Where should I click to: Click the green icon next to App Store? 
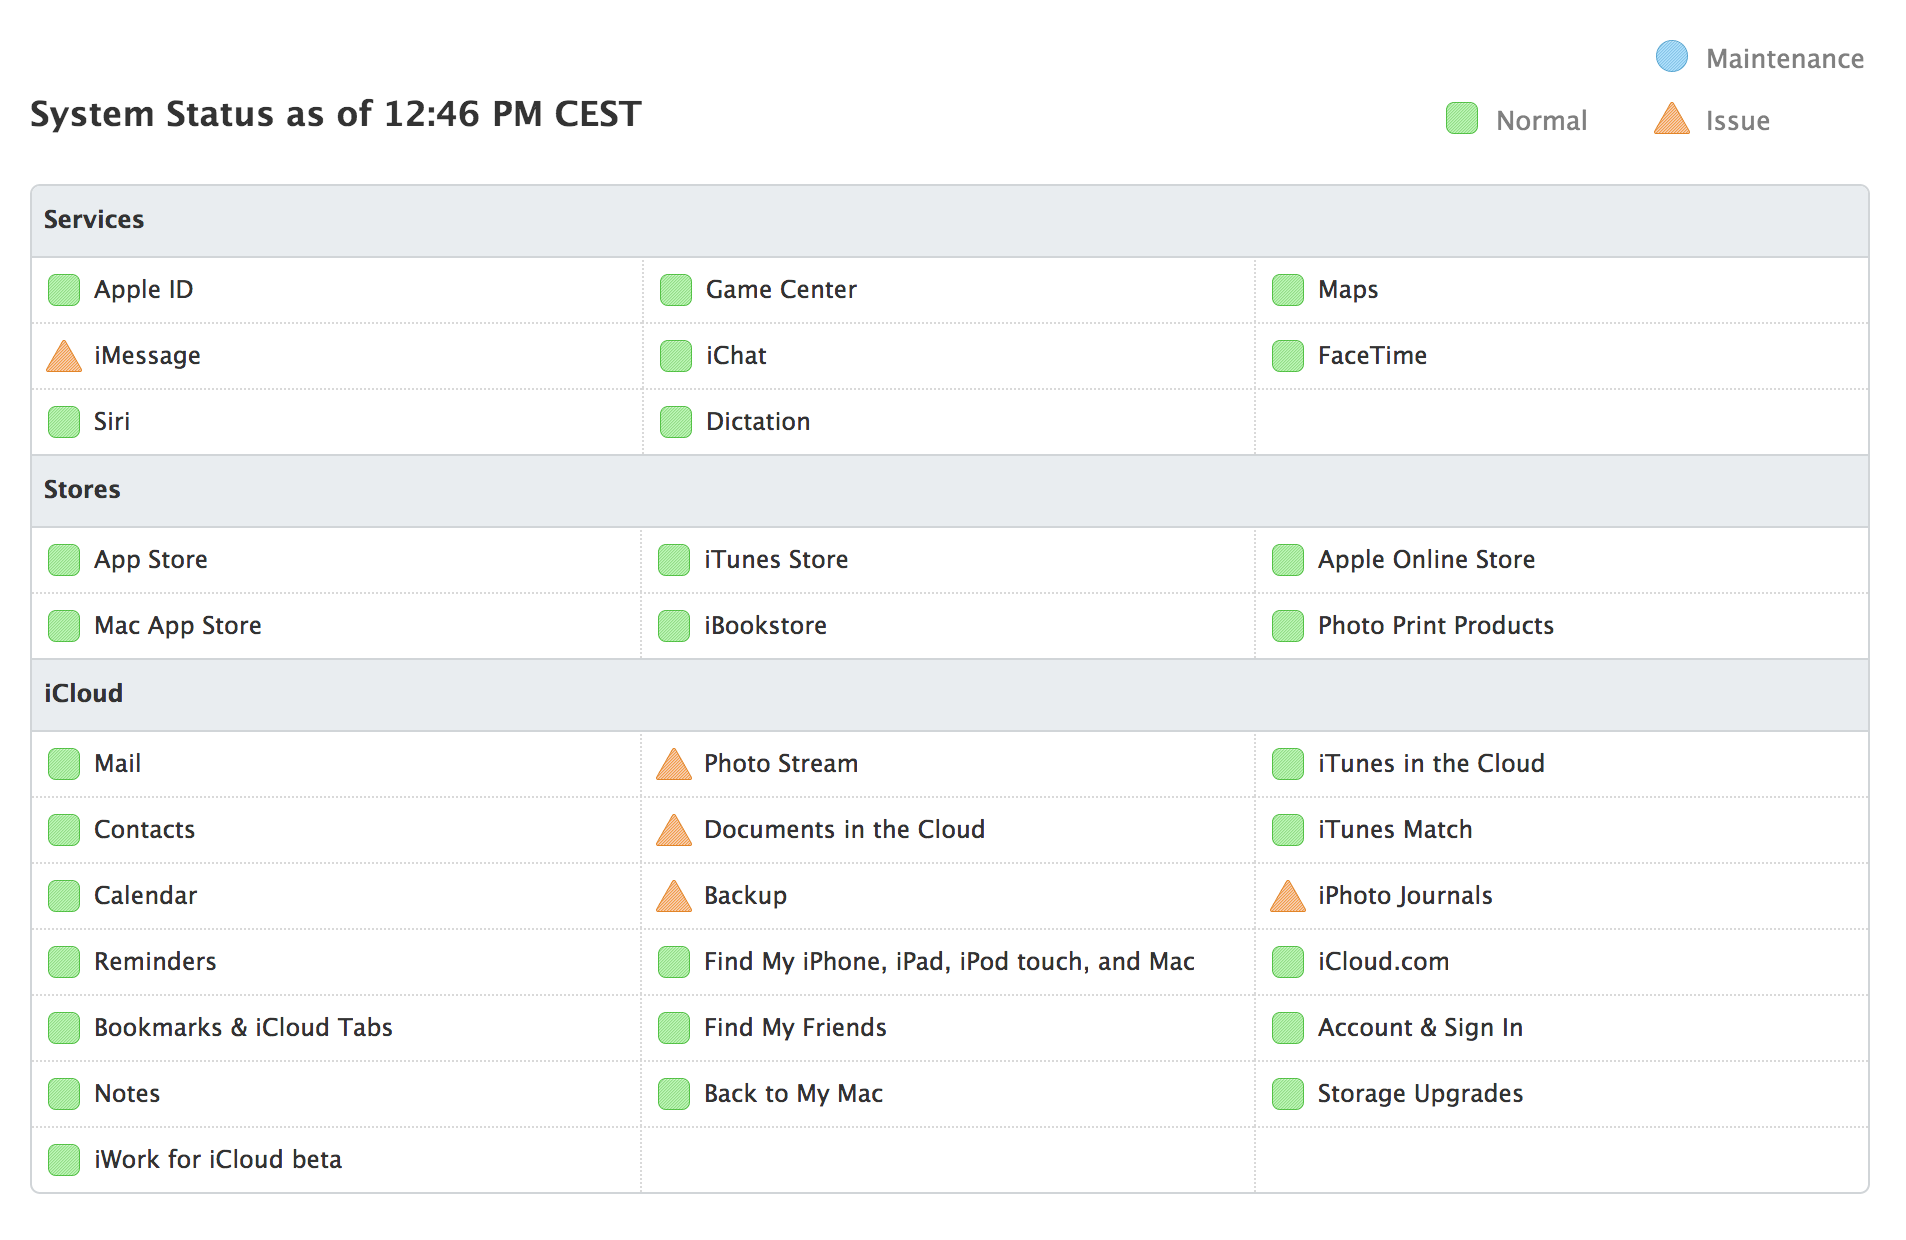pyautogui.click(x=64, y=560)
